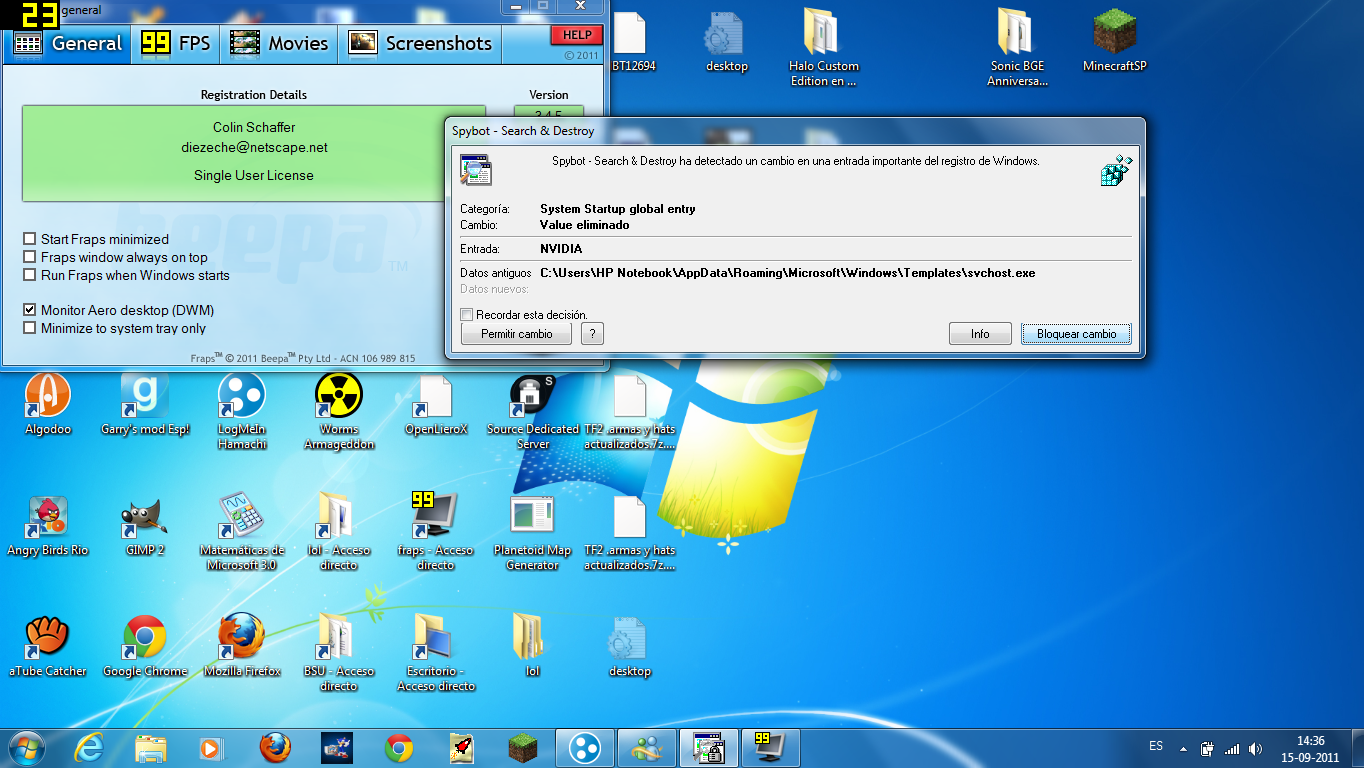Open Internet Explorer from the taskbar

point(89,748)
